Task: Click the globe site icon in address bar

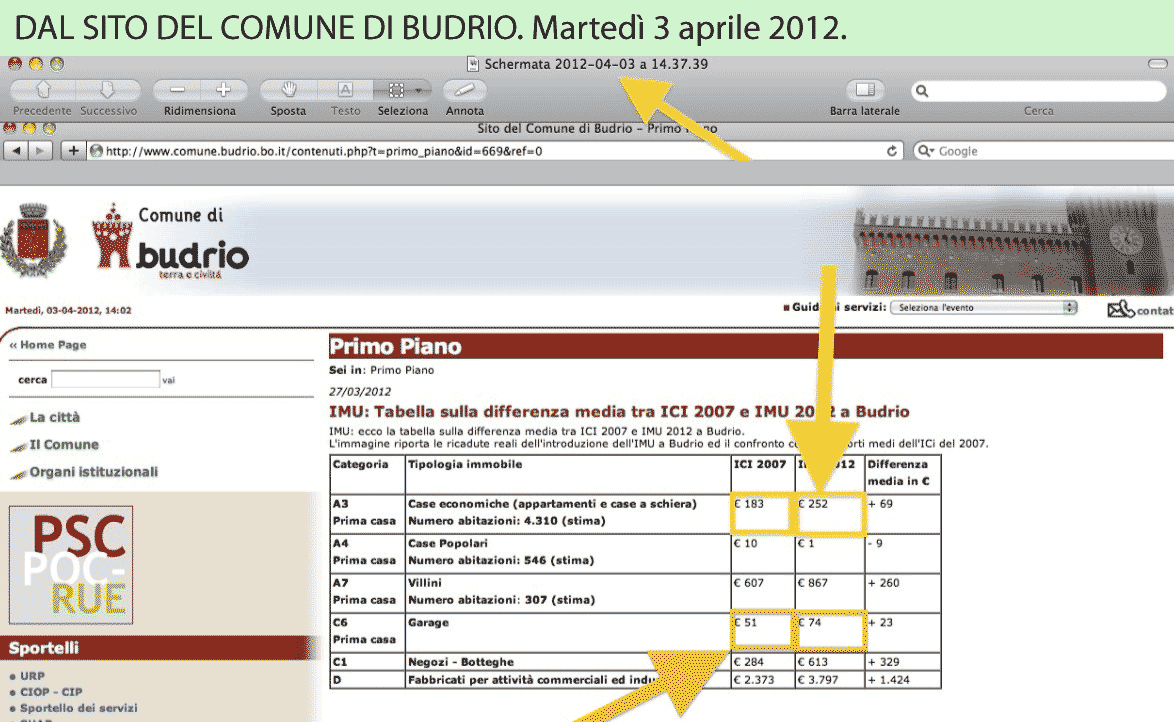Action: [x=97, y=151]
